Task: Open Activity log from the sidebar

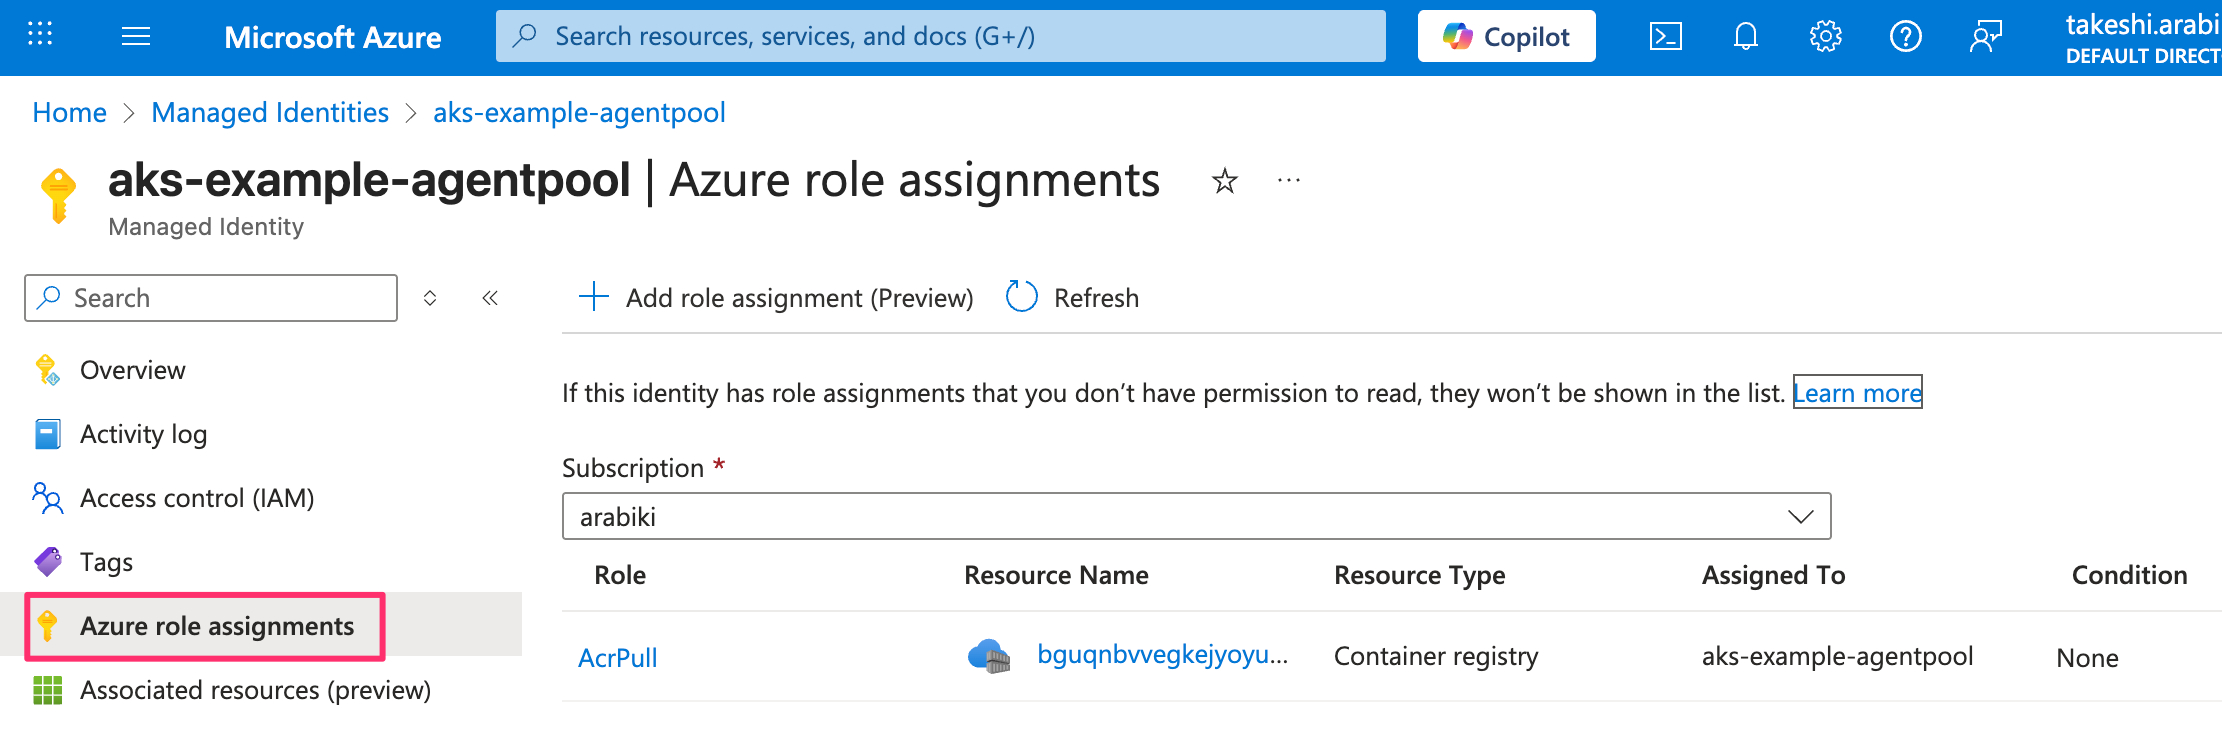Action: click(x=143, y=434)
